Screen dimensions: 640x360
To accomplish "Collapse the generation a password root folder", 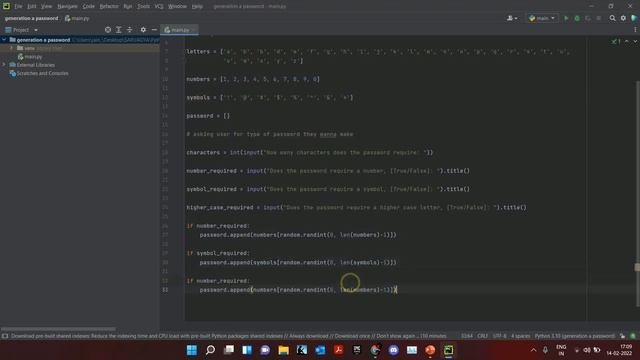I will click(x=4, y=40).
